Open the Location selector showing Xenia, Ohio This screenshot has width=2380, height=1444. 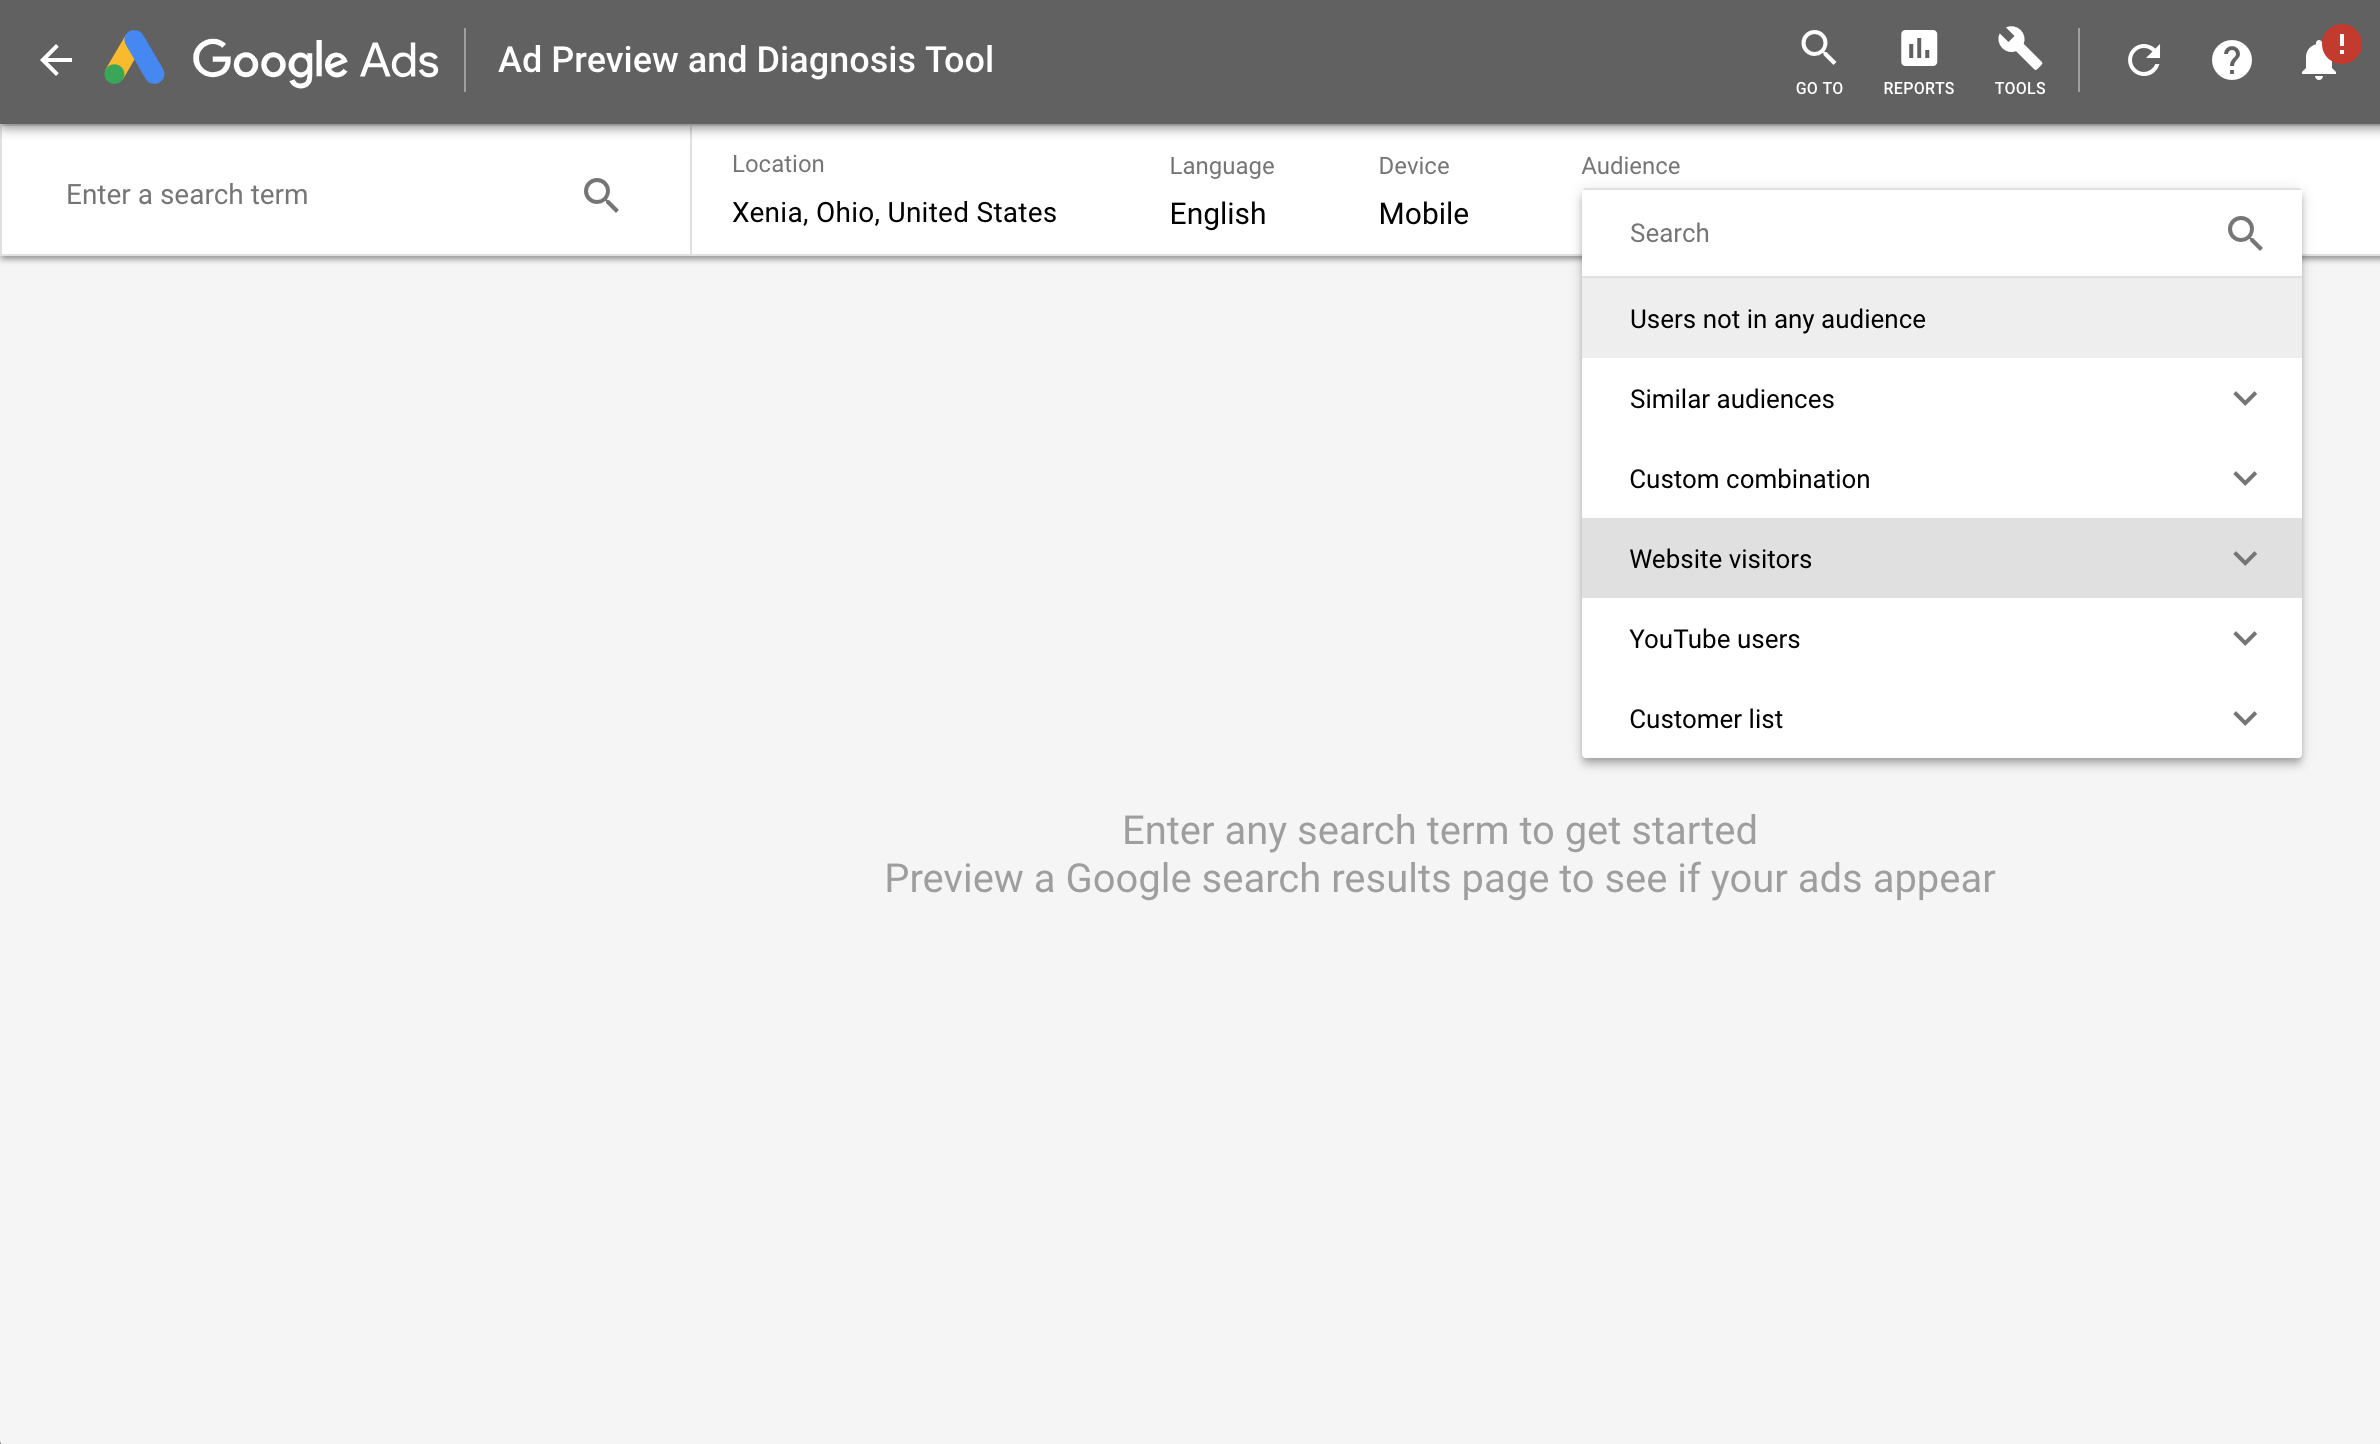893,212
